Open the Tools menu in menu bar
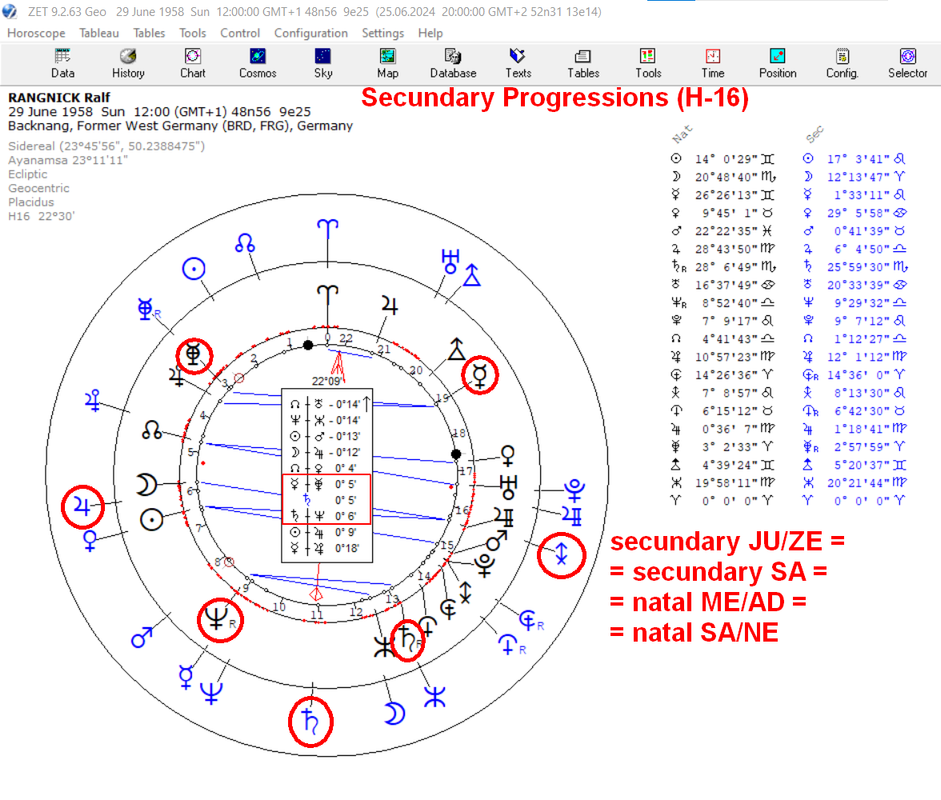 pyautogui.click(x=193, y=33)
